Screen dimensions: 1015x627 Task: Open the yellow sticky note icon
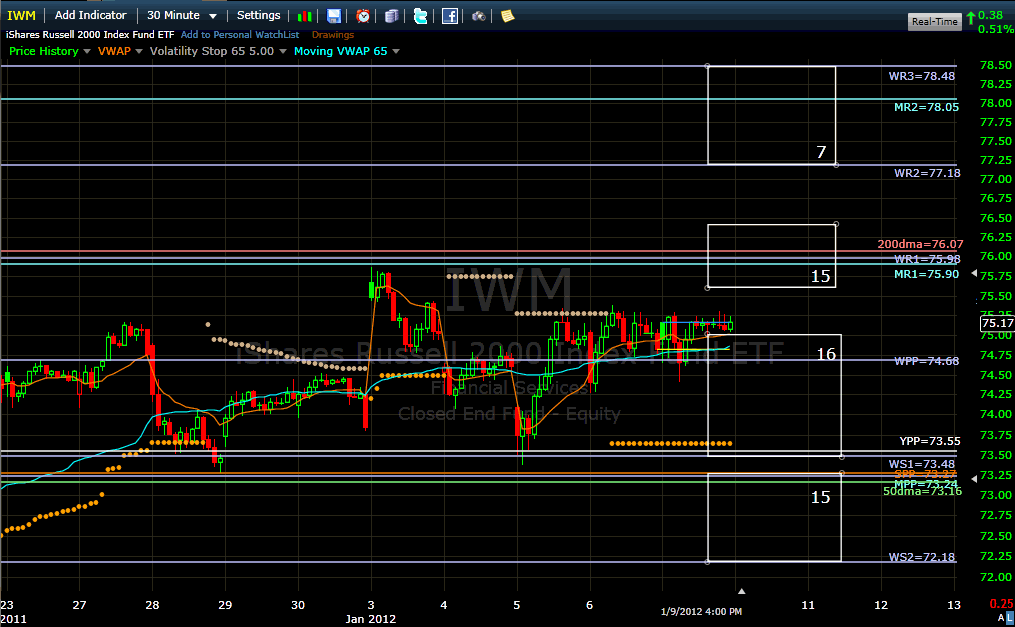click(508, 16)
